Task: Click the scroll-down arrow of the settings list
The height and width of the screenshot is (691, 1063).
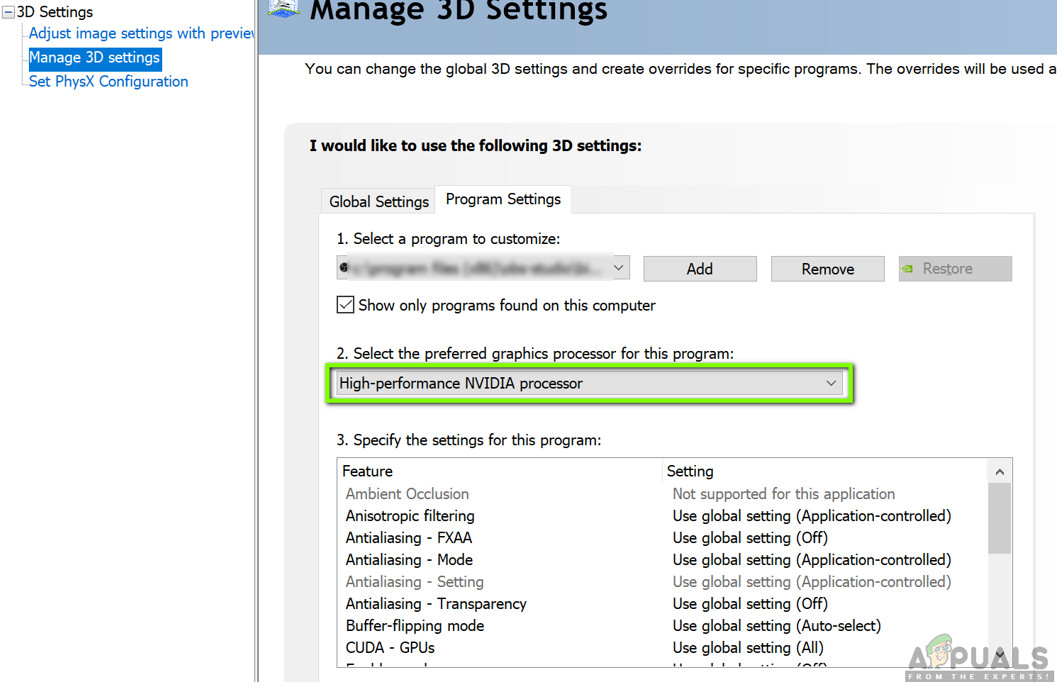Action: point(1000,655)
